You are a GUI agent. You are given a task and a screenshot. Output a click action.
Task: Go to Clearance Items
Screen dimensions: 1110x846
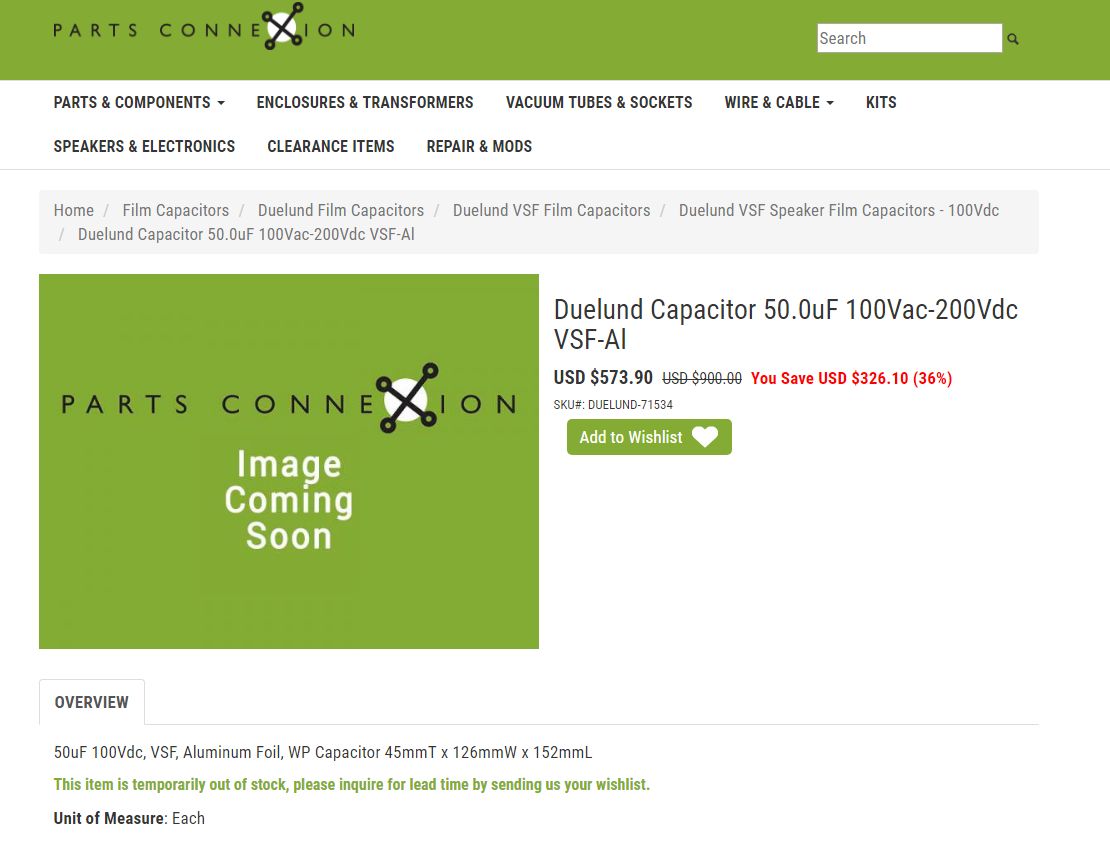[331, 147]
